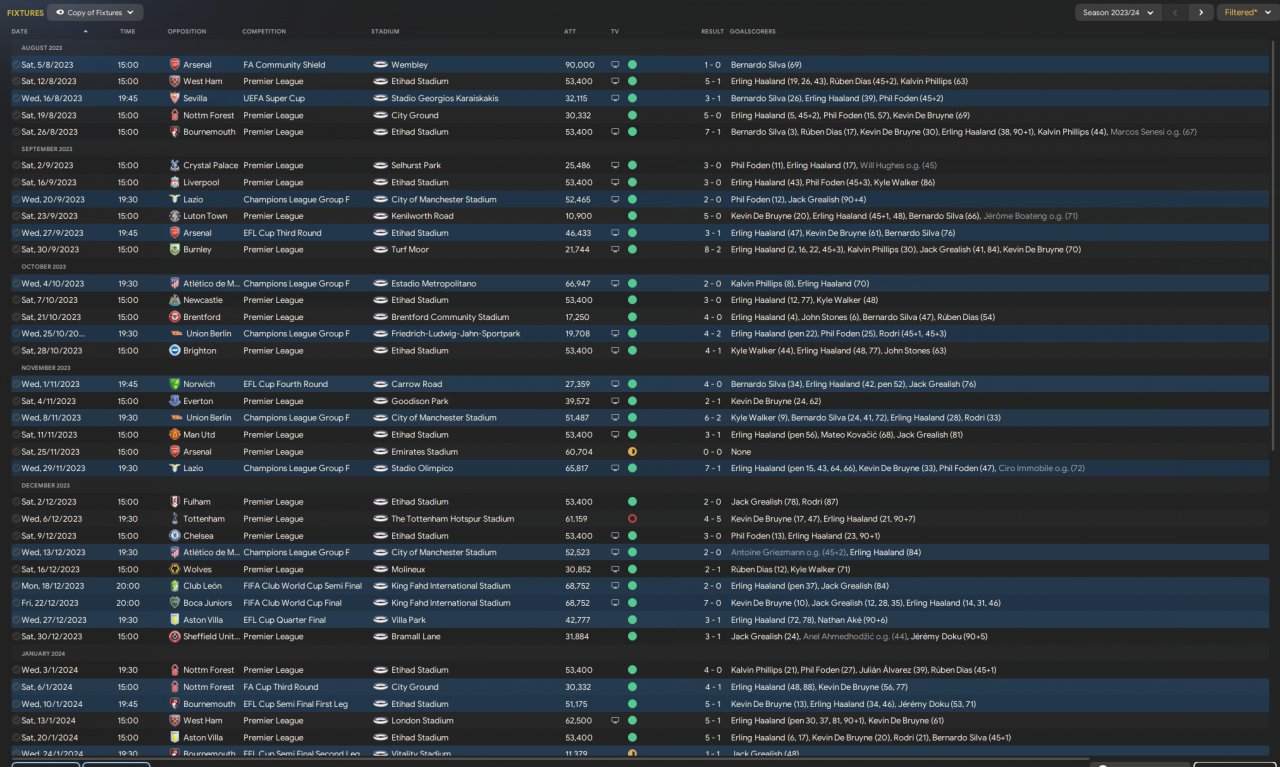1280x767 pixels.
Task: Click the Man Utd club badge
Action: (x=176, y=435)
